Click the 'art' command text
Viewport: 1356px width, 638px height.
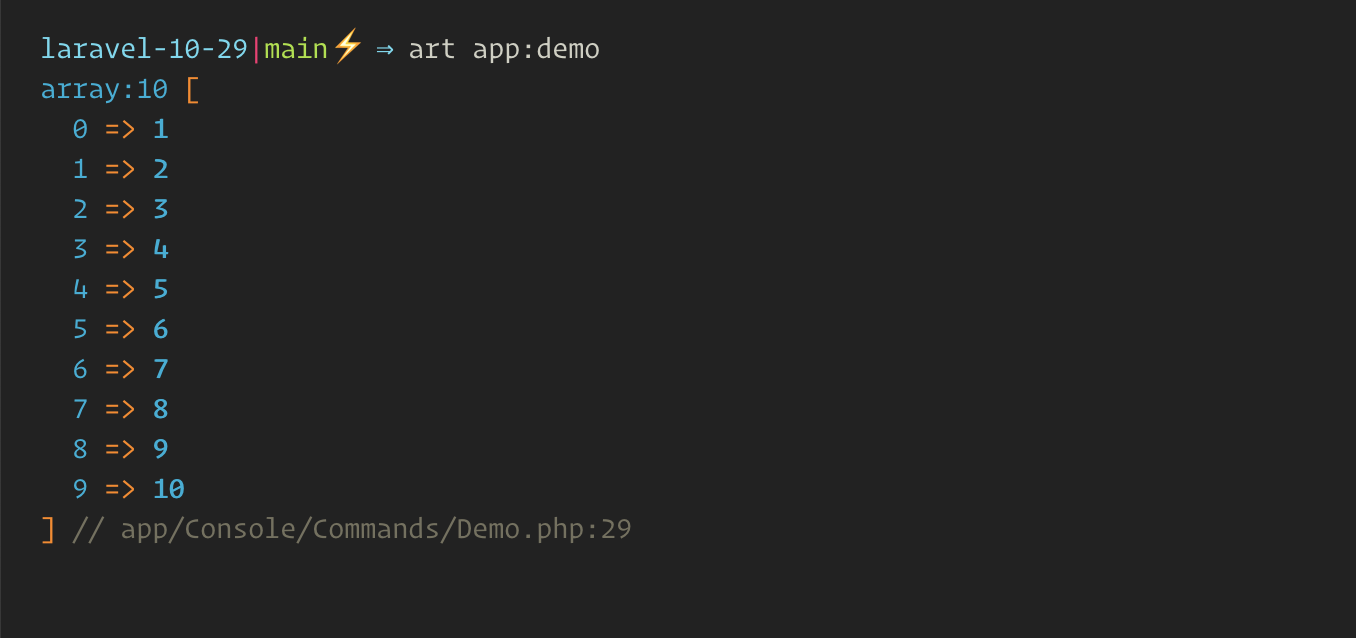[432, 49]
